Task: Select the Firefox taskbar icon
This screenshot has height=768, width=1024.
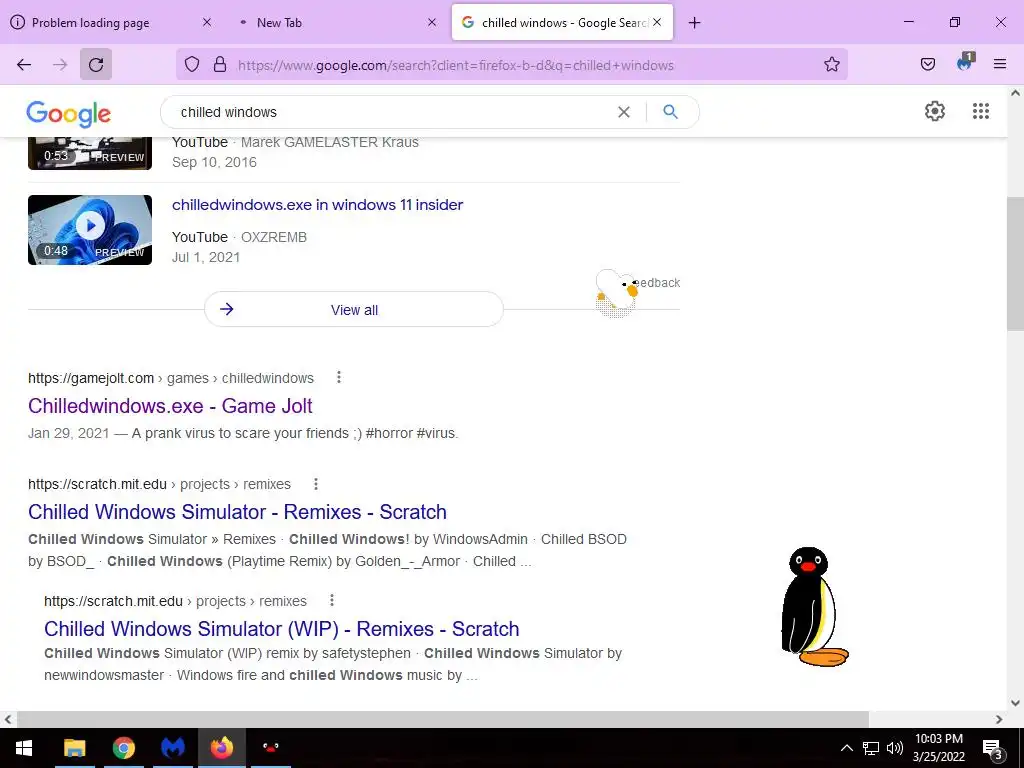Action: tap(222, 748)
